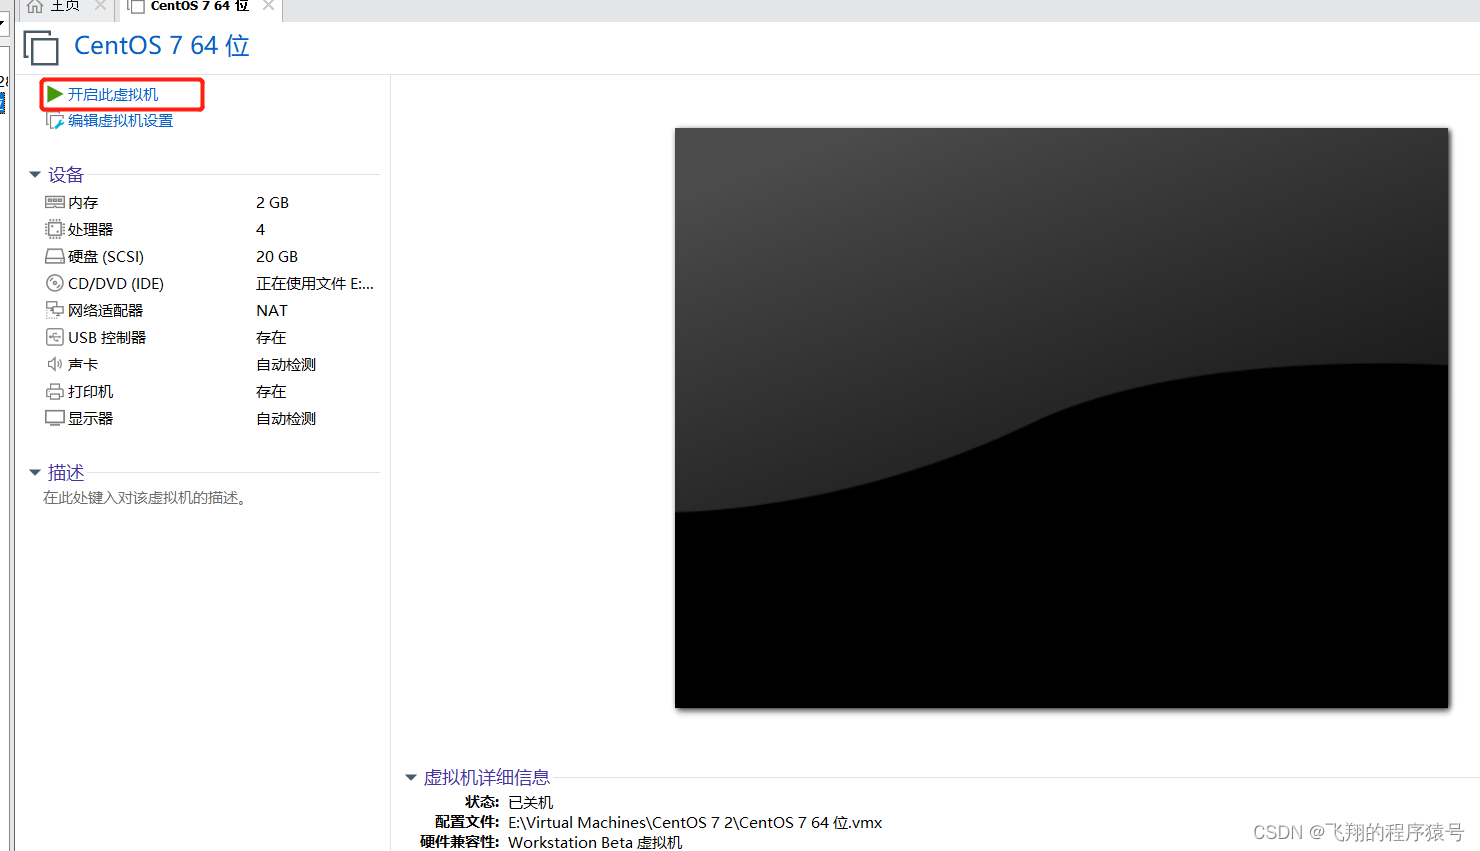
Task: Select the 硬盘 (SCSI) row label
Action: (x=106, y=257)
